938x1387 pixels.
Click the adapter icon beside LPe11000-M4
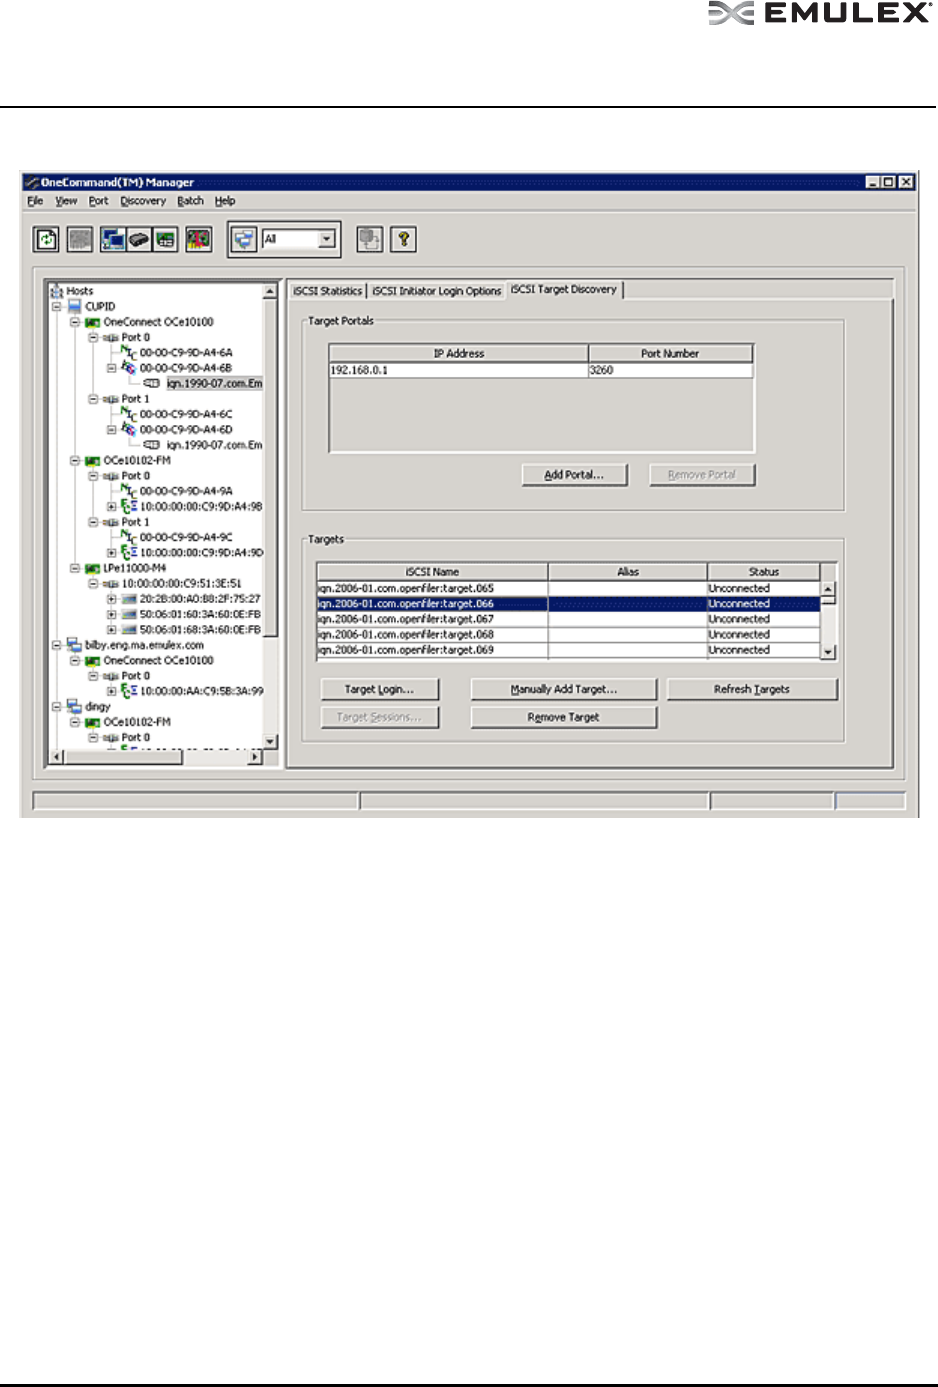(x=93, y=568)
